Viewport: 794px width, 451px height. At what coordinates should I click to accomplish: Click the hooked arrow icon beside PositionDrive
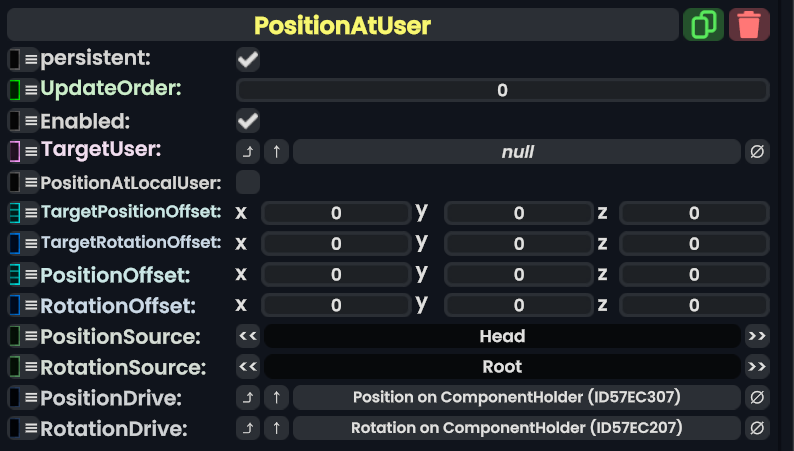point(248,398)
